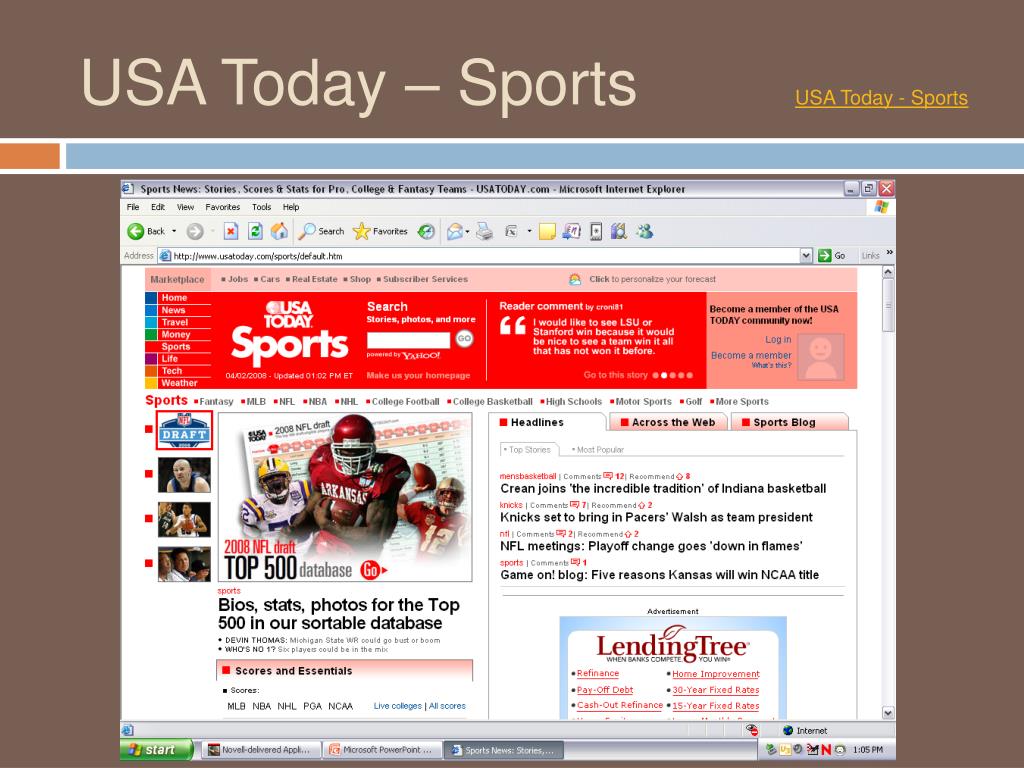Switch to Microsoft PowerPoint taskbar item
This screenshot has height=768, width=1024.
coord(381,750)
